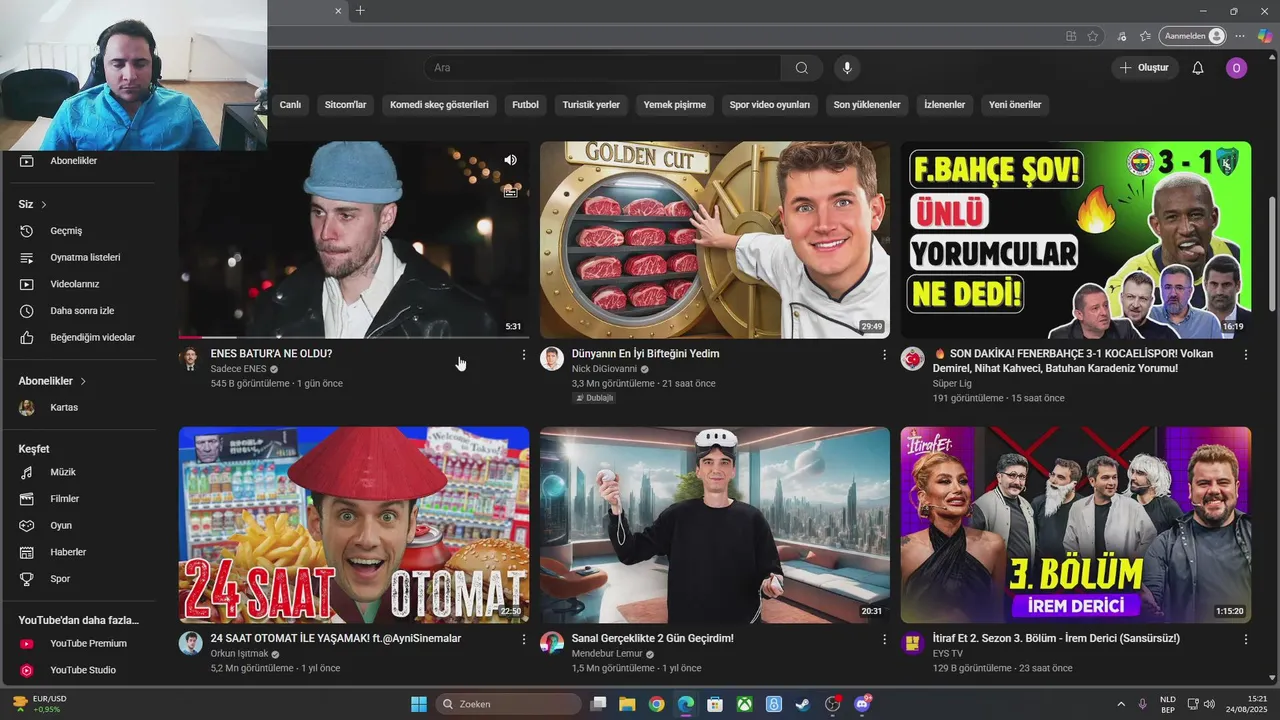This screenshot has height=720, width=1280.
Task: Start voice search with the microphone icon
Action: [847, 68]
